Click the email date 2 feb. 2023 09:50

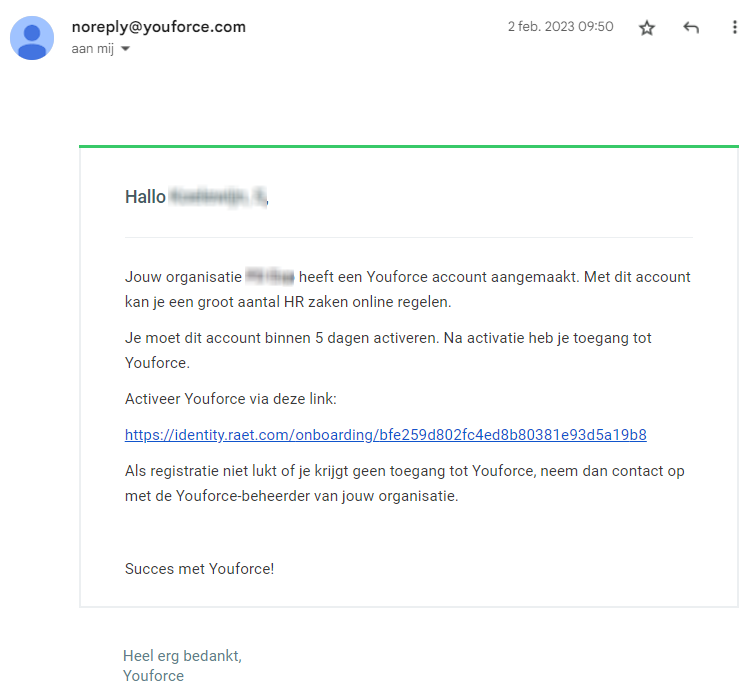coord(560,27)
